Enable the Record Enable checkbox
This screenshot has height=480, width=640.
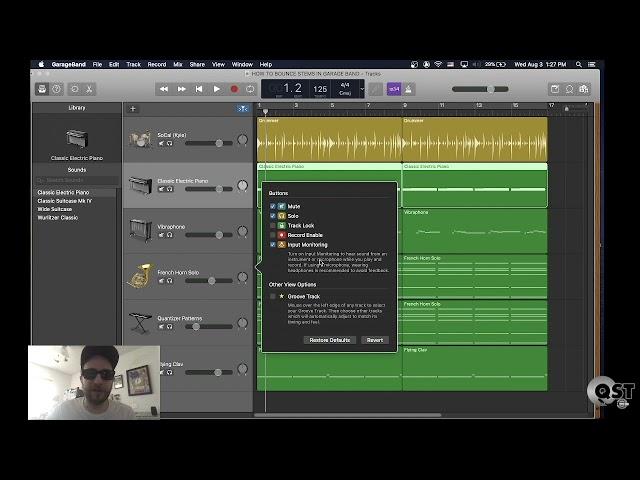[x=273, y=235]
